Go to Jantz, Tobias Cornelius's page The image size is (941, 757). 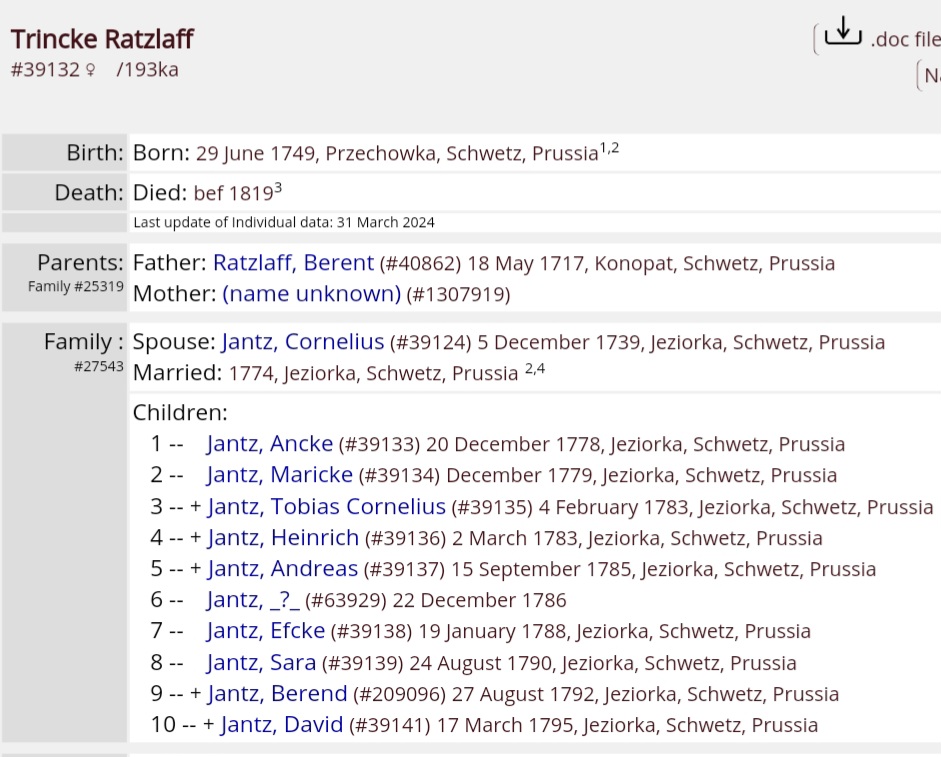tap(326, 507)
